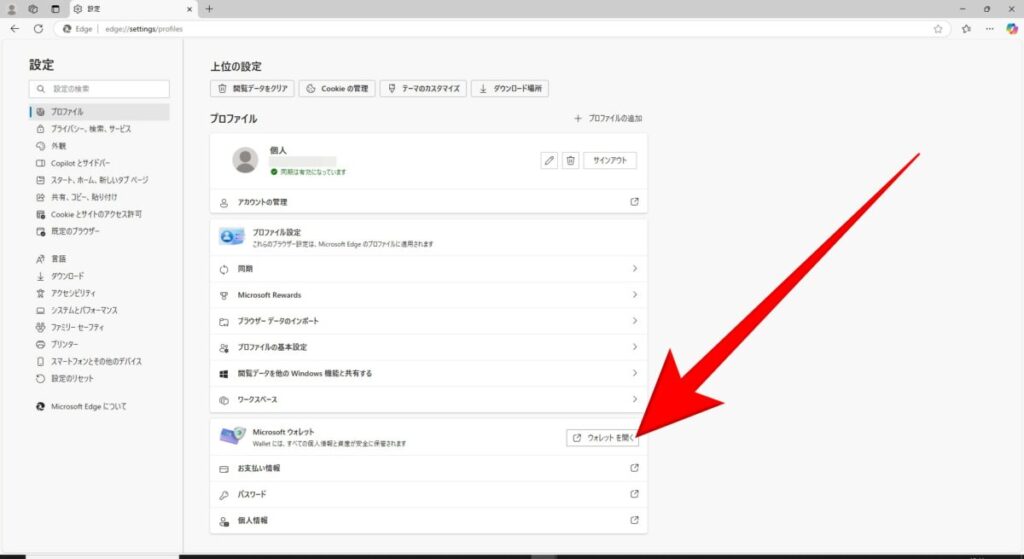
Task: Open the three-dot settings and more menu
Action: coord(988,29)
